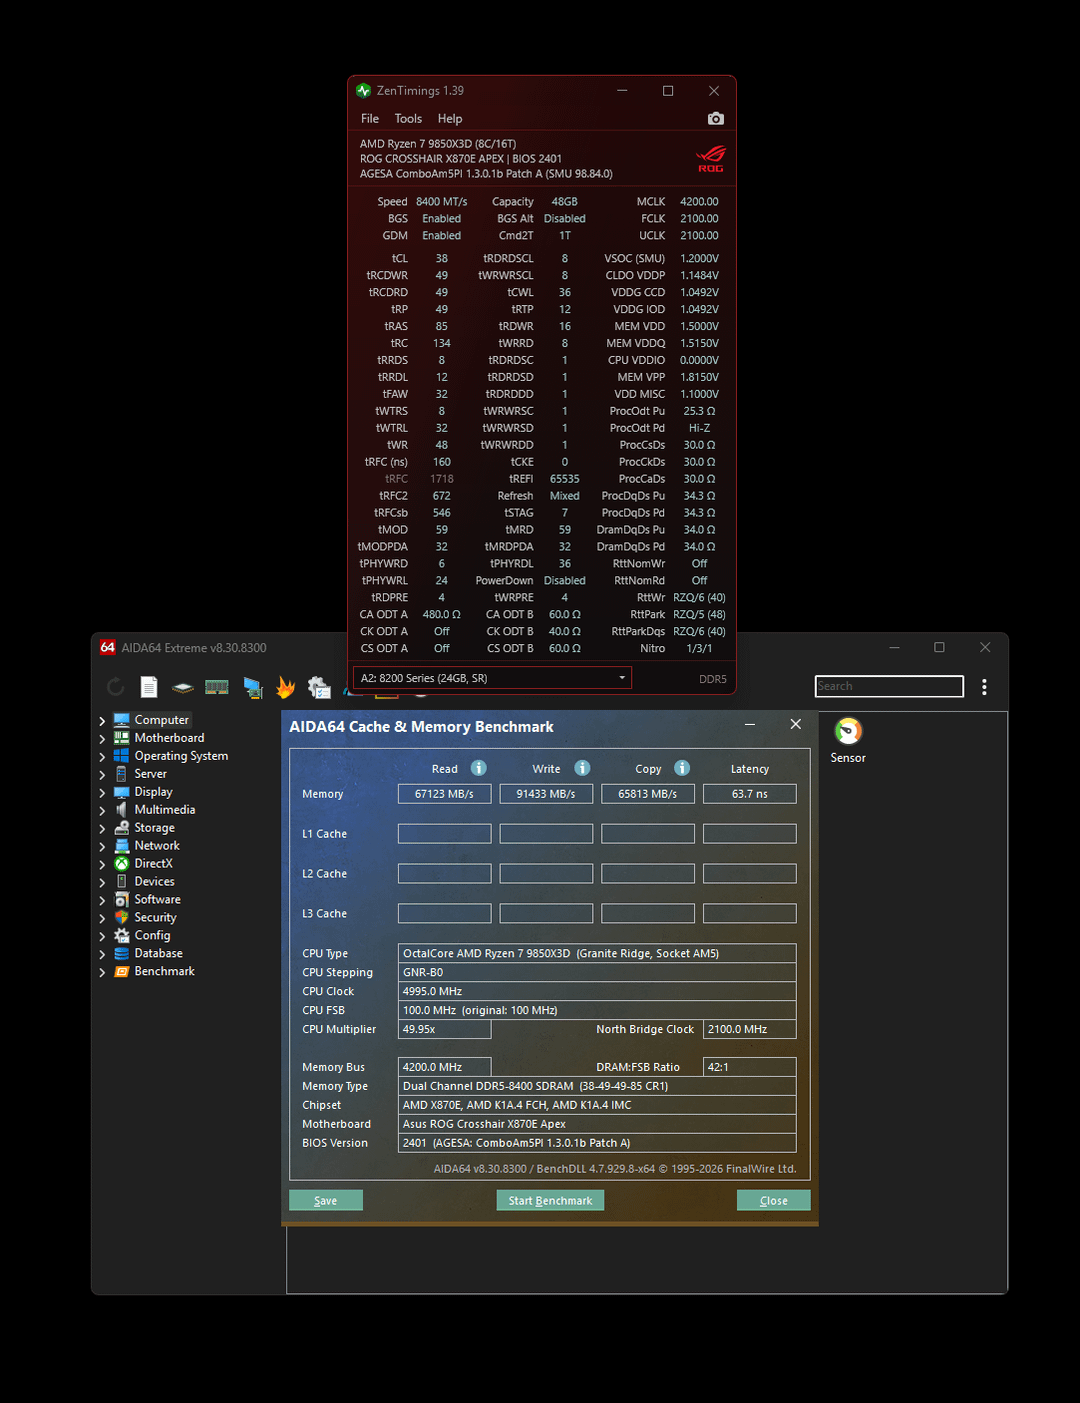Click the CPU Clock 4995.0 MHz field
Image resolution: width=1080 pixels, height=1403 pixels.
(x=597, y=991)
